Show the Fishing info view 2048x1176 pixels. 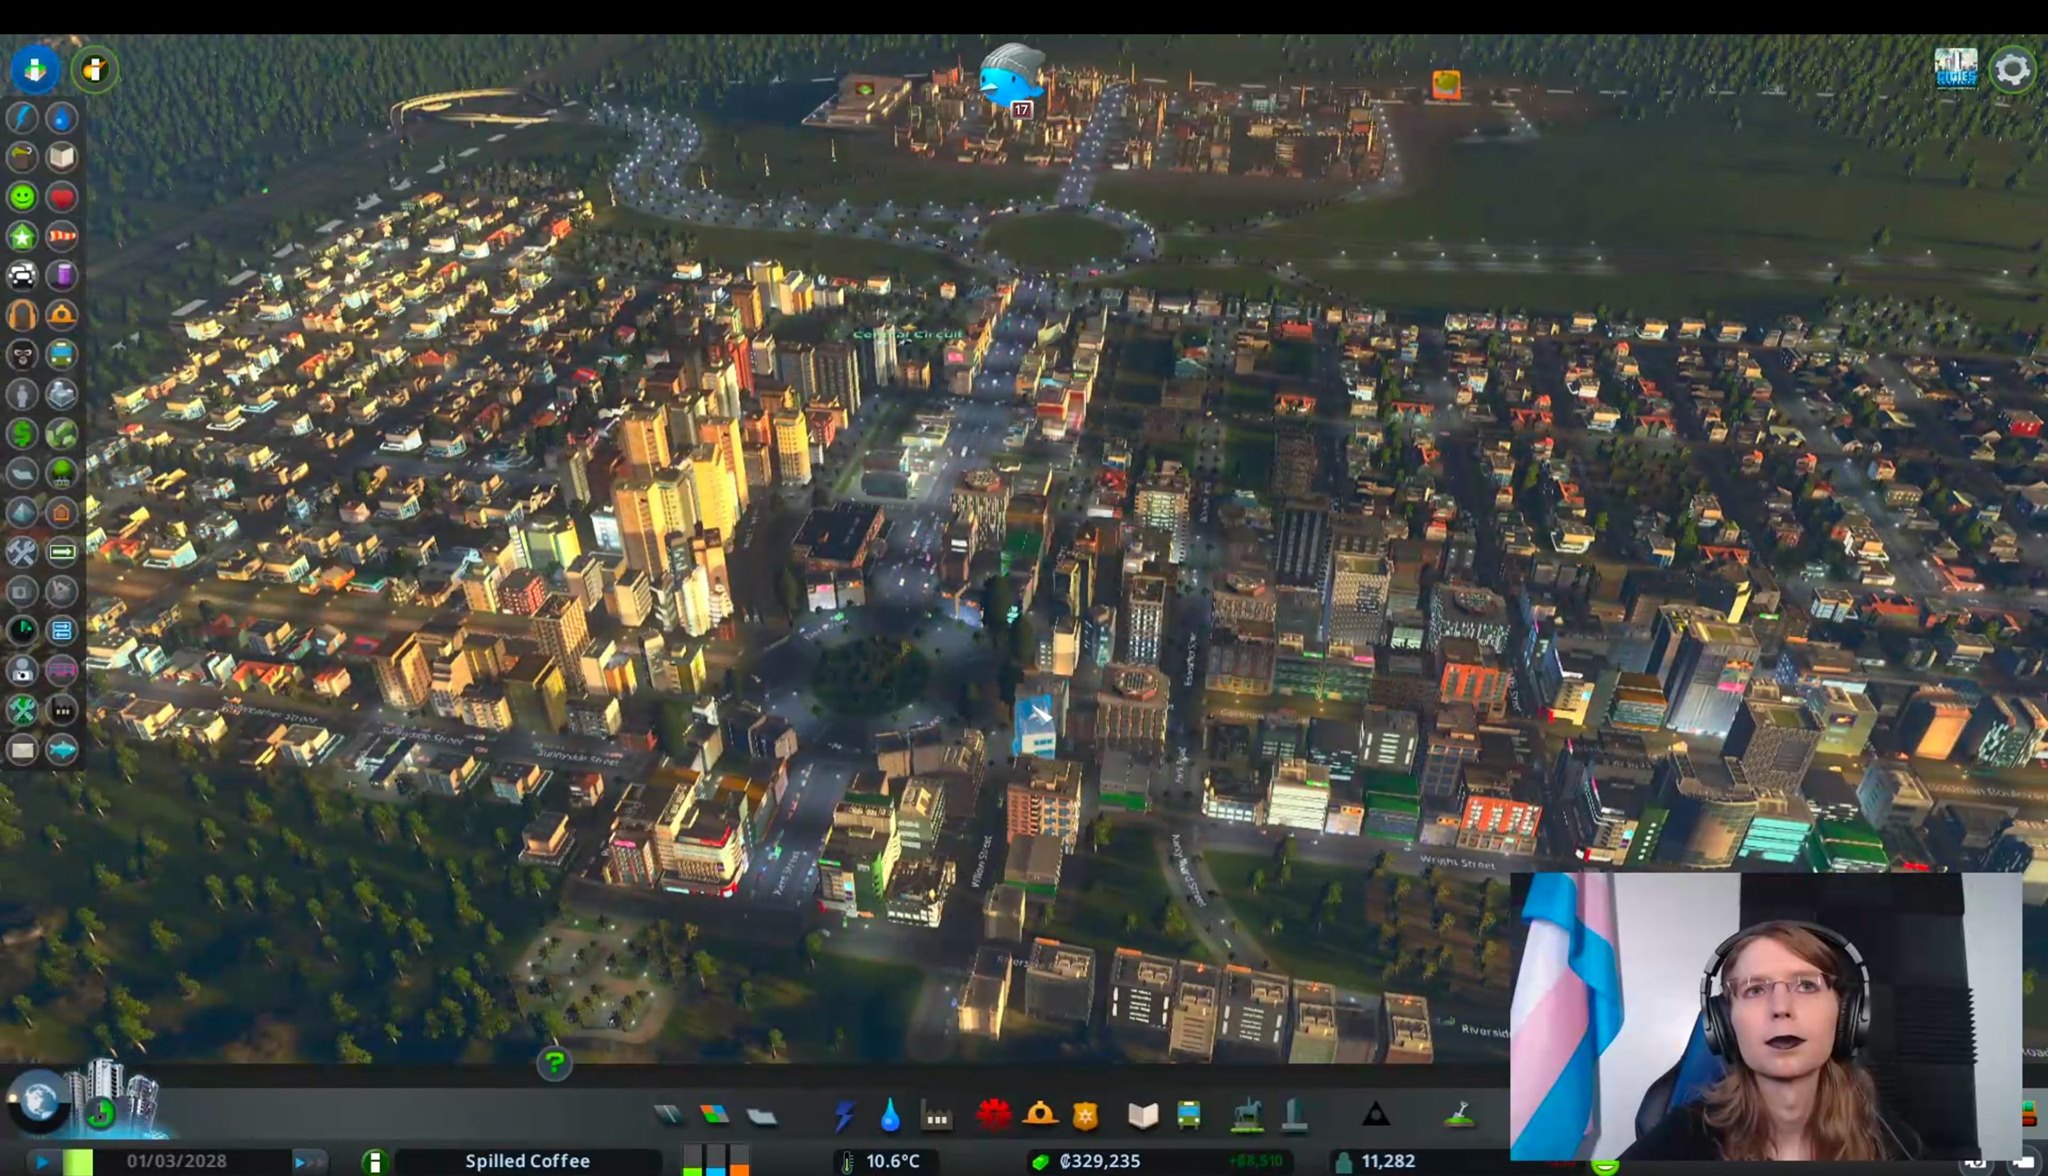pos(62,750)
